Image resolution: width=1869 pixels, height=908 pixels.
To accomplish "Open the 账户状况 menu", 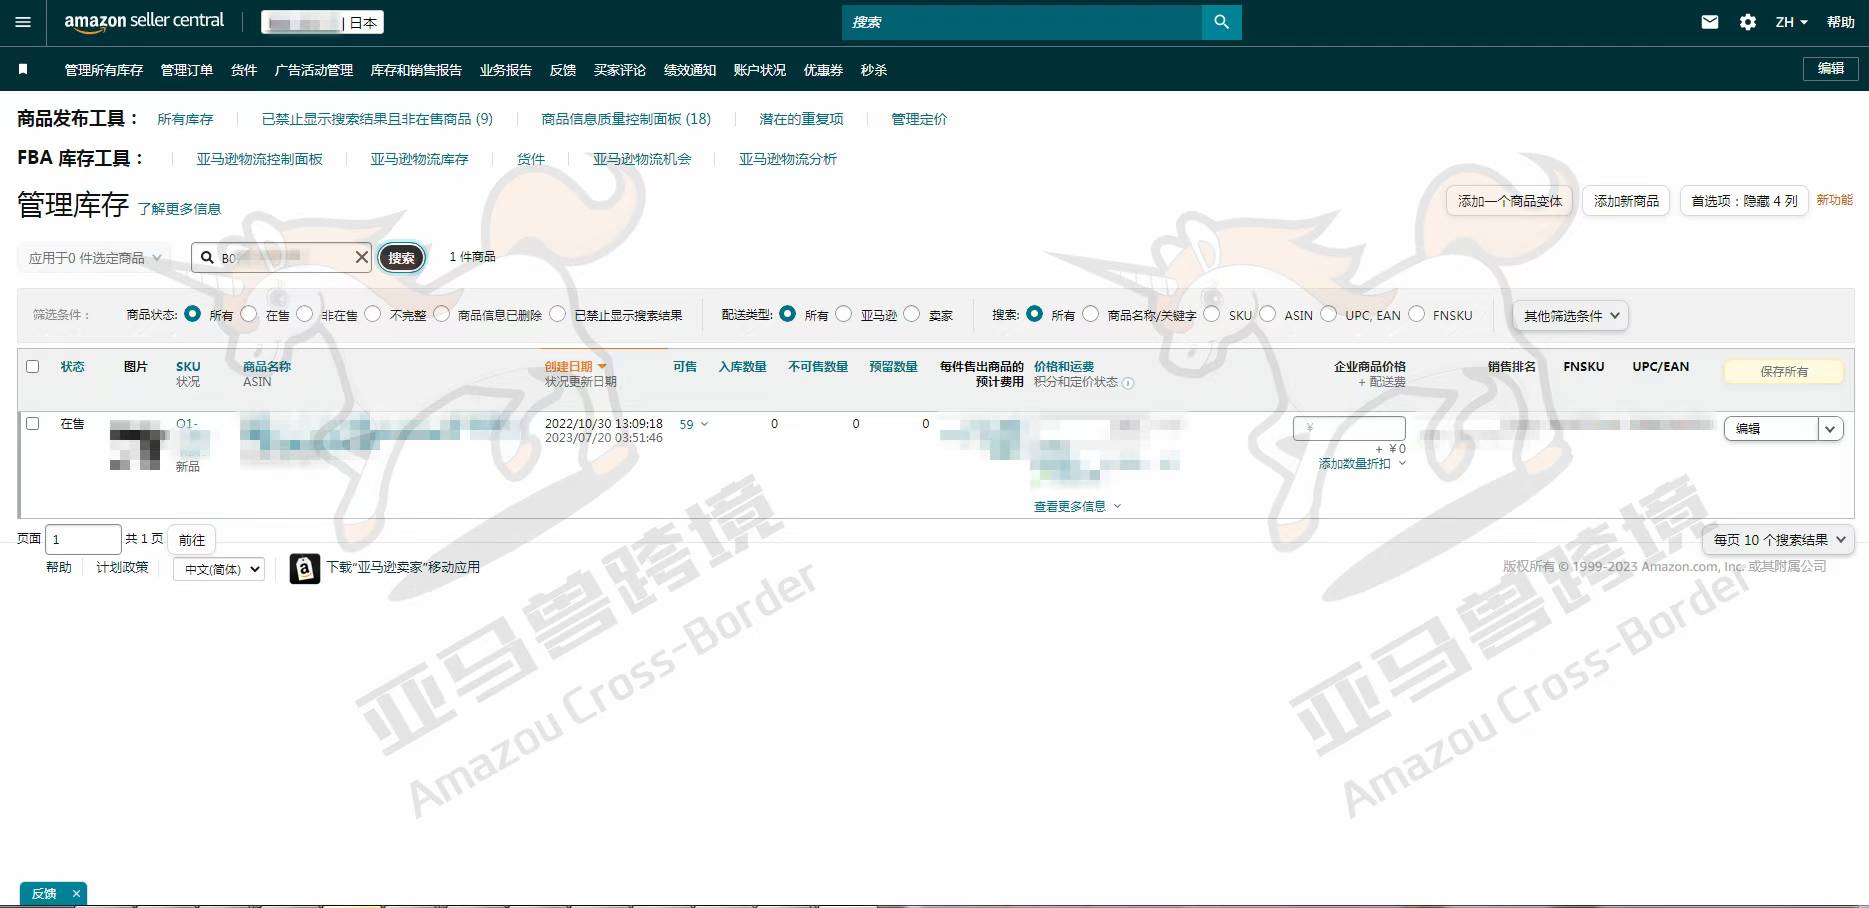I will pos(760,70).
